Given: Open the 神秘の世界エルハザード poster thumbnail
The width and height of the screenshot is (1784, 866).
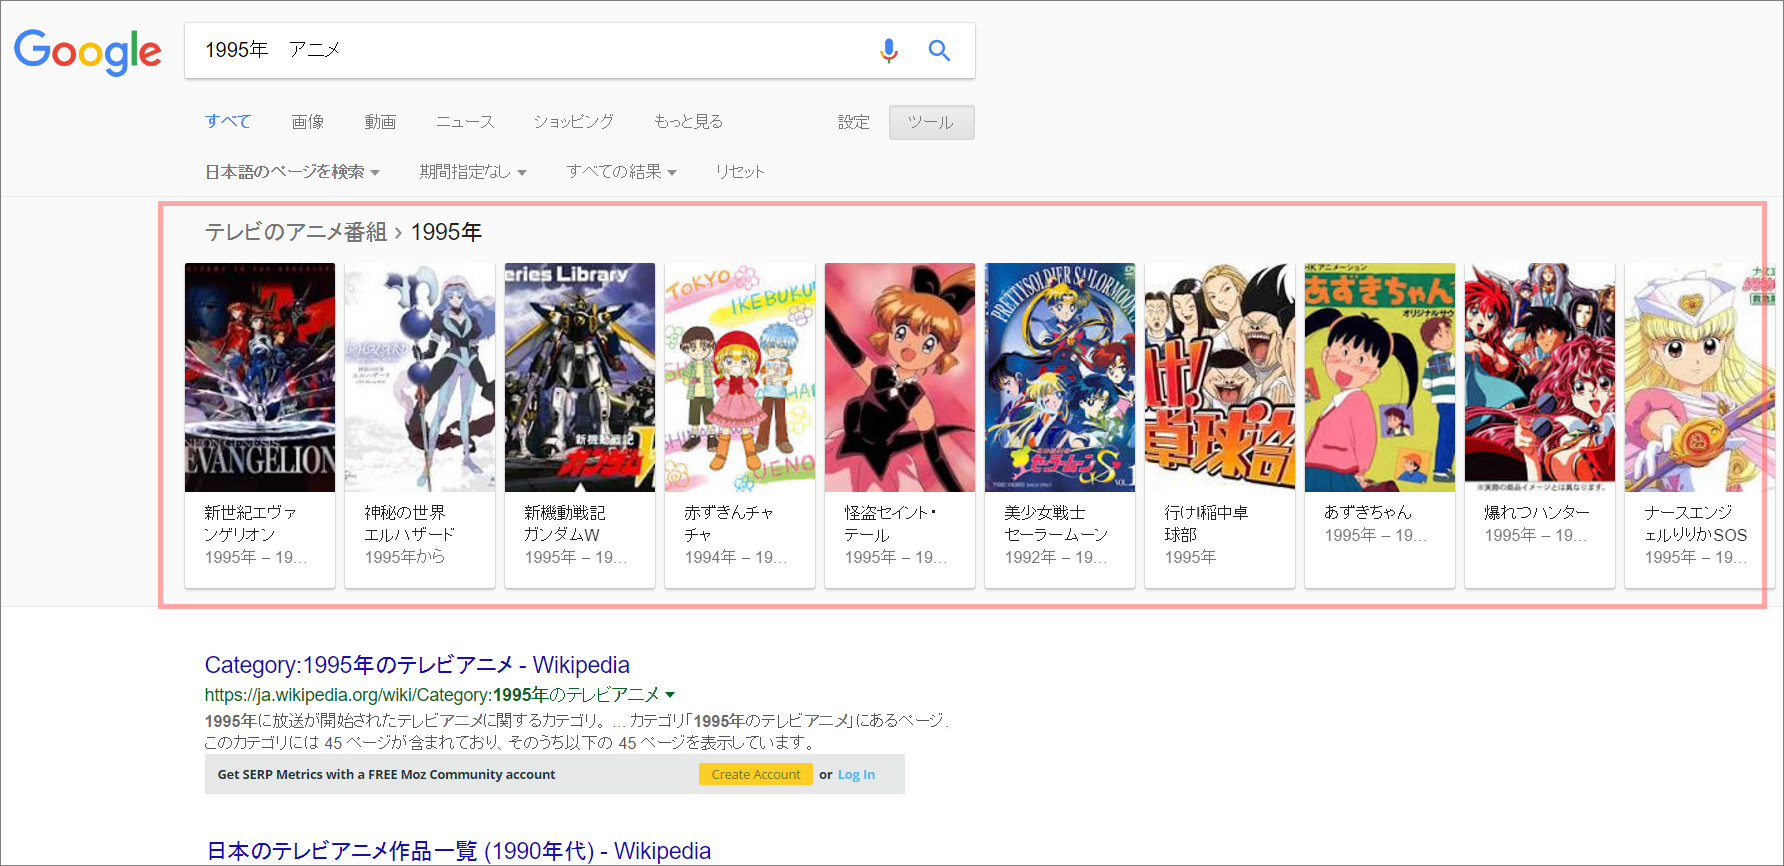Looking at the screenshot, I should tap(420, 377).
